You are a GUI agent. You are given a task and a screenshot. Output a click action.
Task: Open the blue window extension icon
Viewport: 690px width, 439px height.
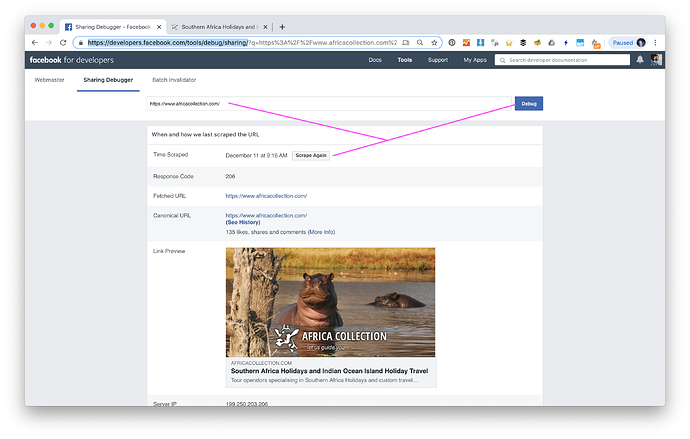point(580,43)
